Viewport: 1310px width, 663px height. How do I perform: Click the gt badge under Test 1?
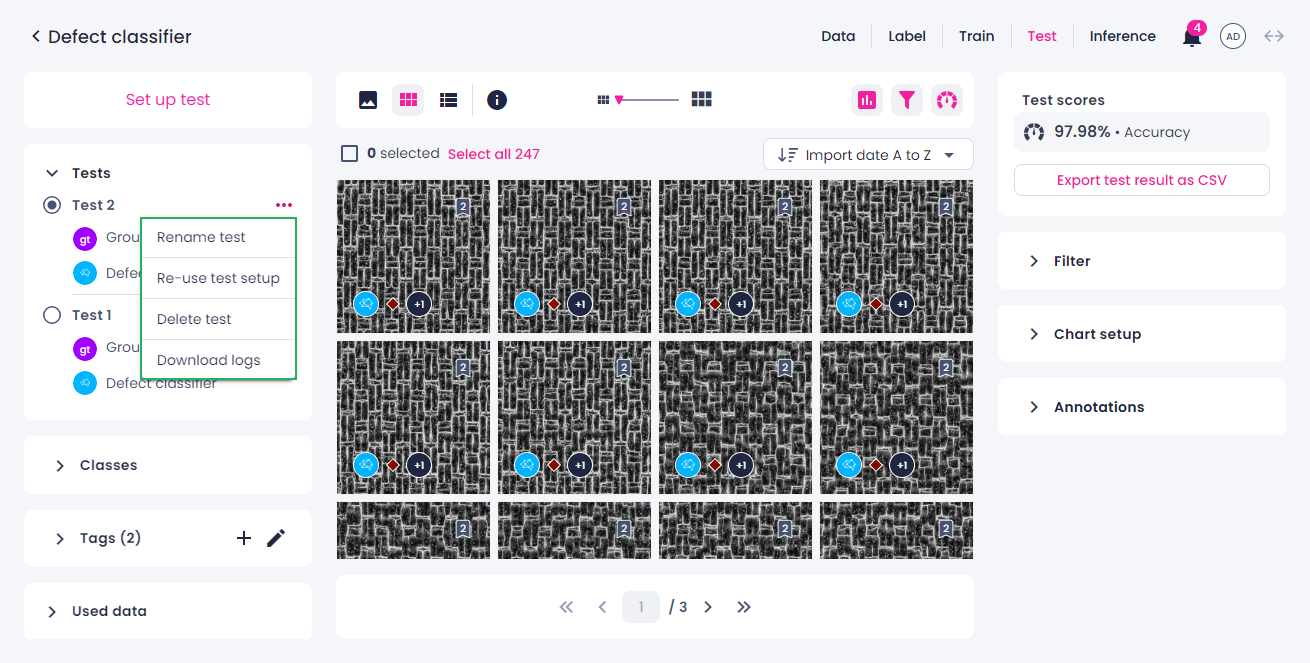pyautogui.click(x=86, y=348)
